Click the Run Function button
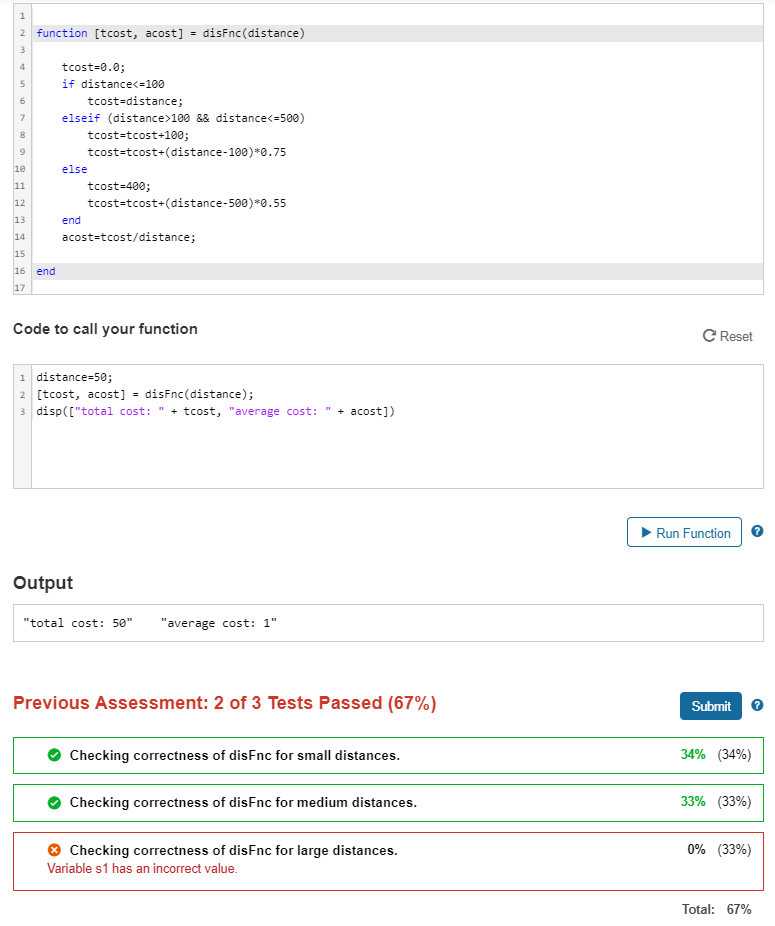The width and height of the screenshot is (775, 926). (684, 532)
